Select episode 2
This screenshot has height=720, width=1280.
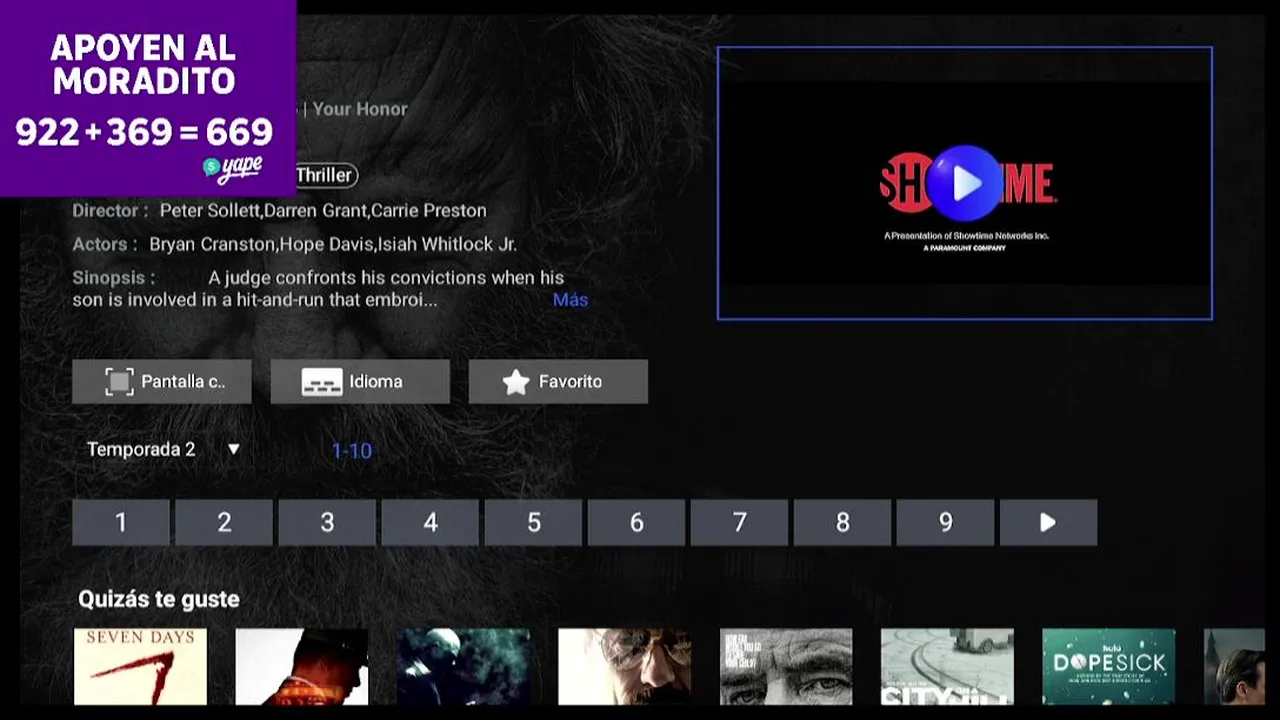coord(224,522)
